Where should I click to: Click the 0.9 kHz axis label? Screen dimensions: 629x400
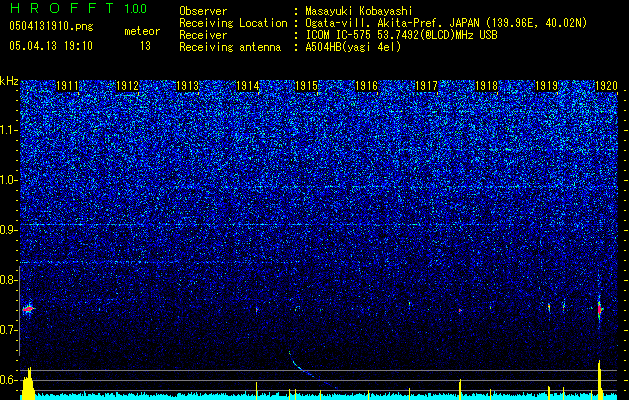pyautogui.click(x=8, y=230)
